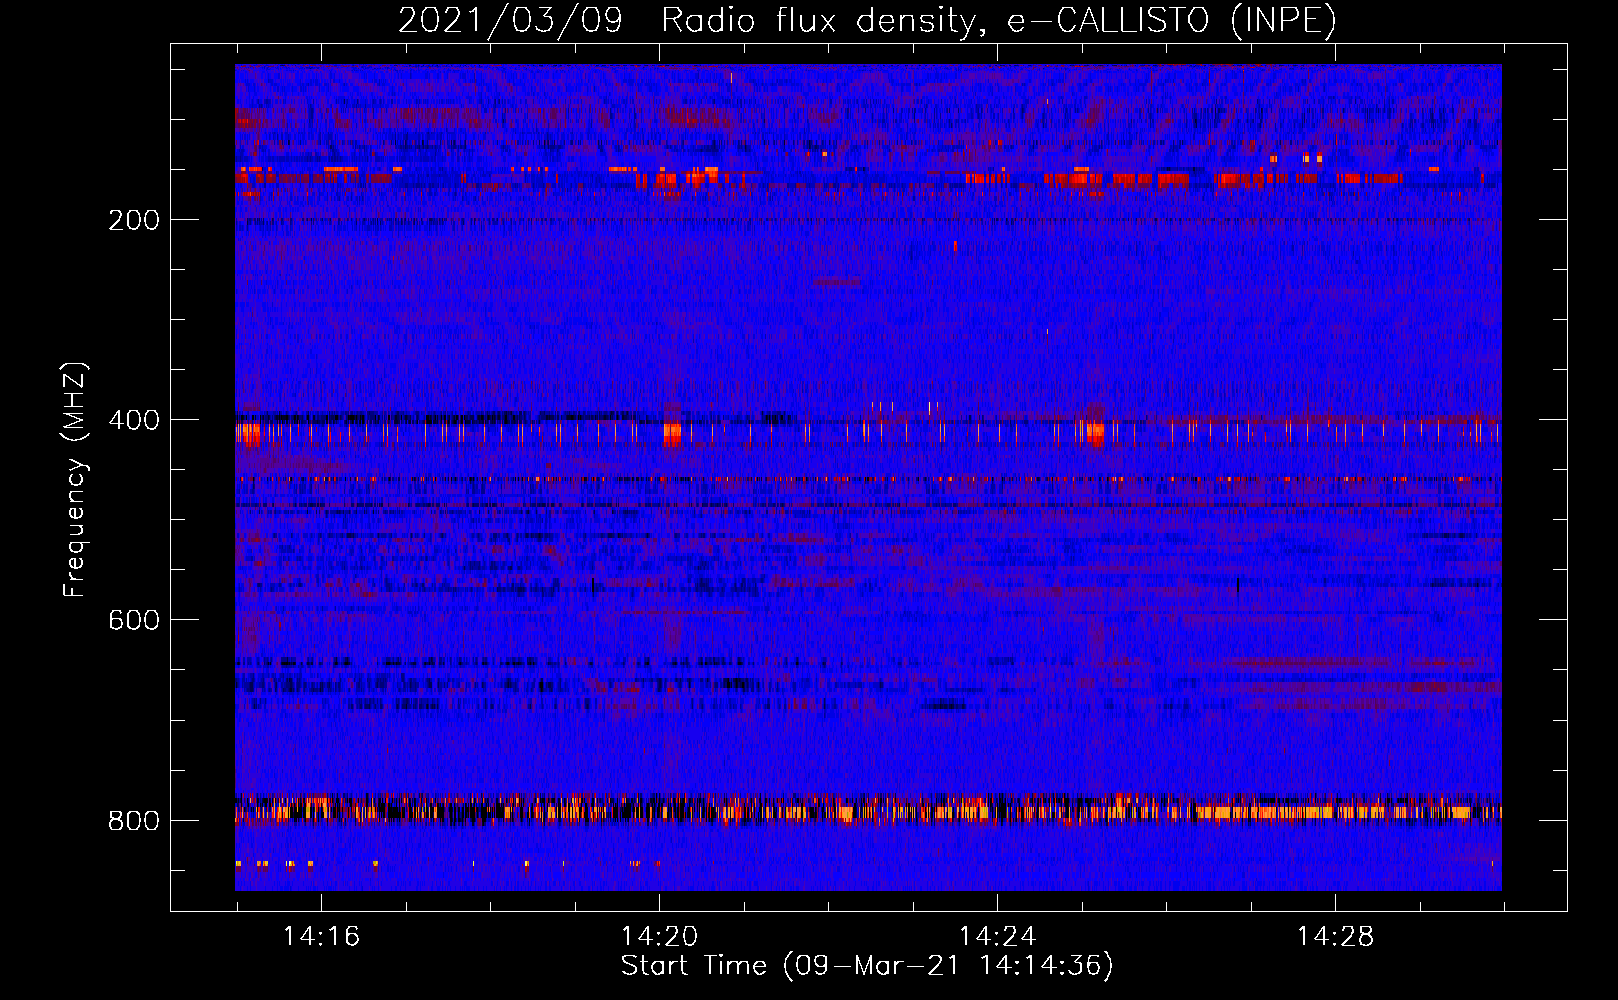The image size is (1618, 1000).
Task: Click the 14:20 time axis label
Action: (x=659, y=936)
